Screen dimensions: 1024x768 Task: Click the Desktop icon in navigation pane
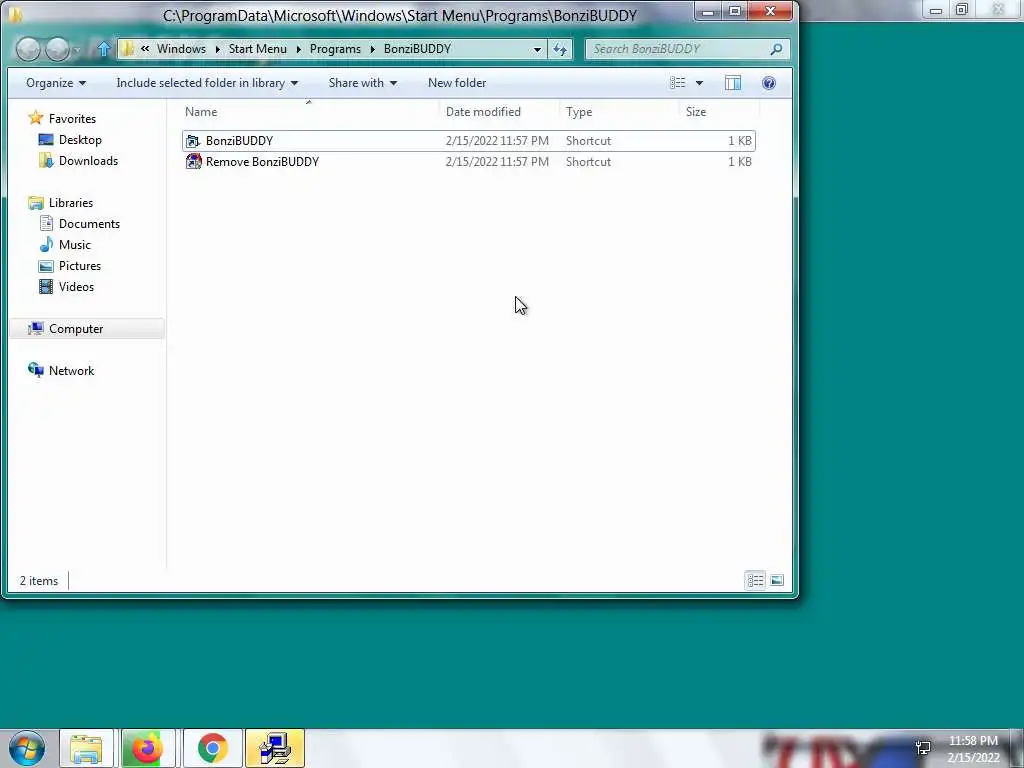pos(46,140)
